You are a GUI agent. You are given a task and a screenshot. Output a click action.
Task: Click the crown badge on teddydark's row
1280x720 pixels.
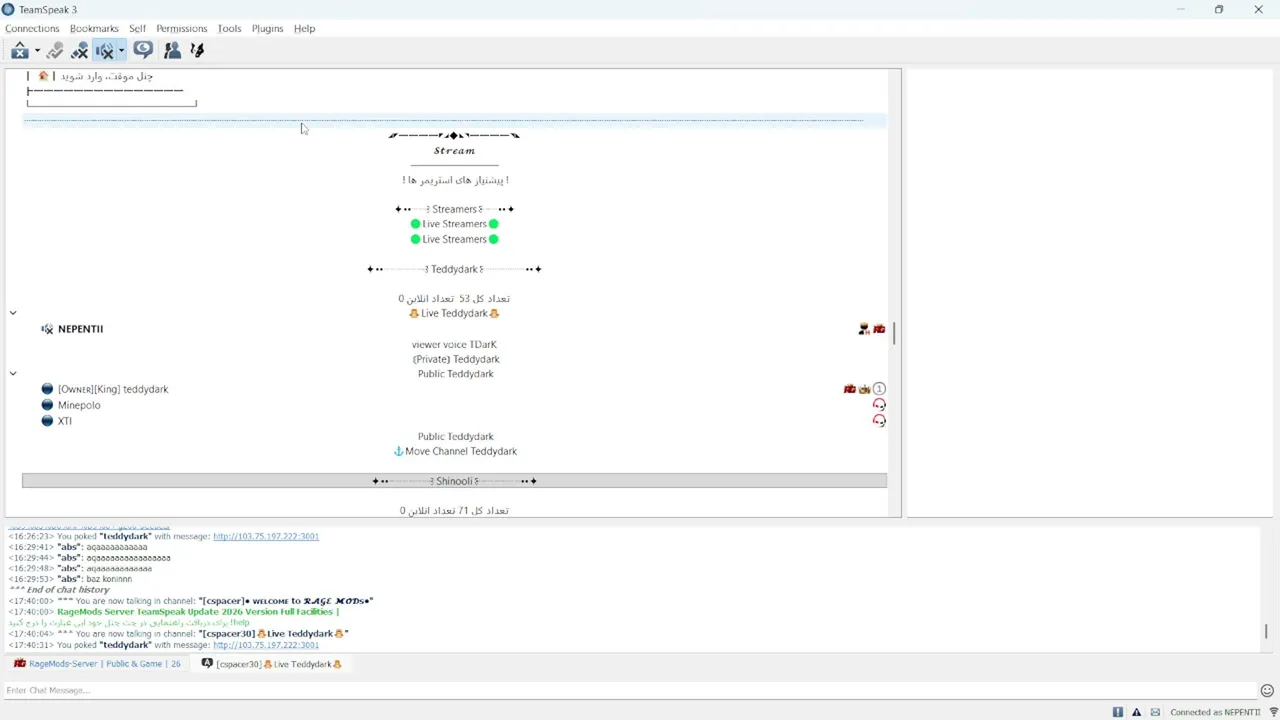pos(864,389)
